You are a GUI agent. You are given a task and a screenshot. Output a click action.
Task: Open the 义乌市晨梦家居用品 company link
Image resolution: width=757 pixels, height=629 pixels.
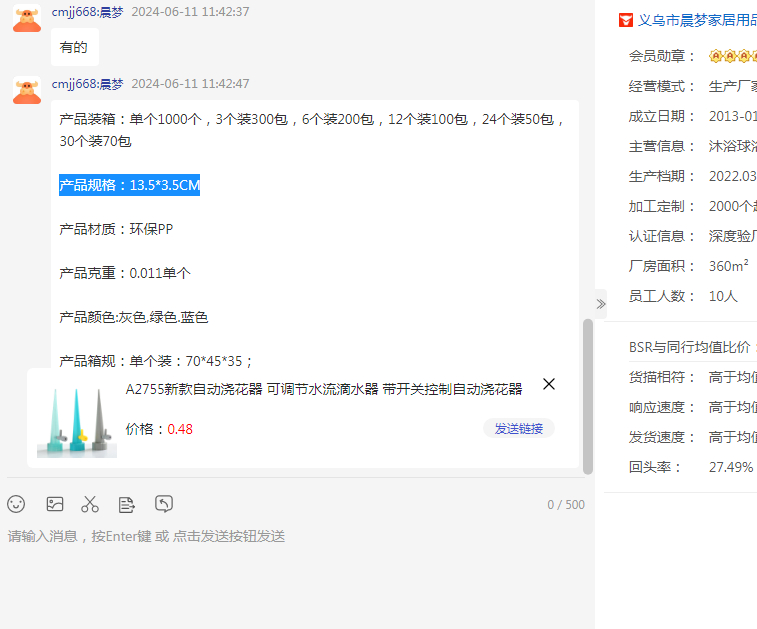pyautogui.click(x=697, y=20)
